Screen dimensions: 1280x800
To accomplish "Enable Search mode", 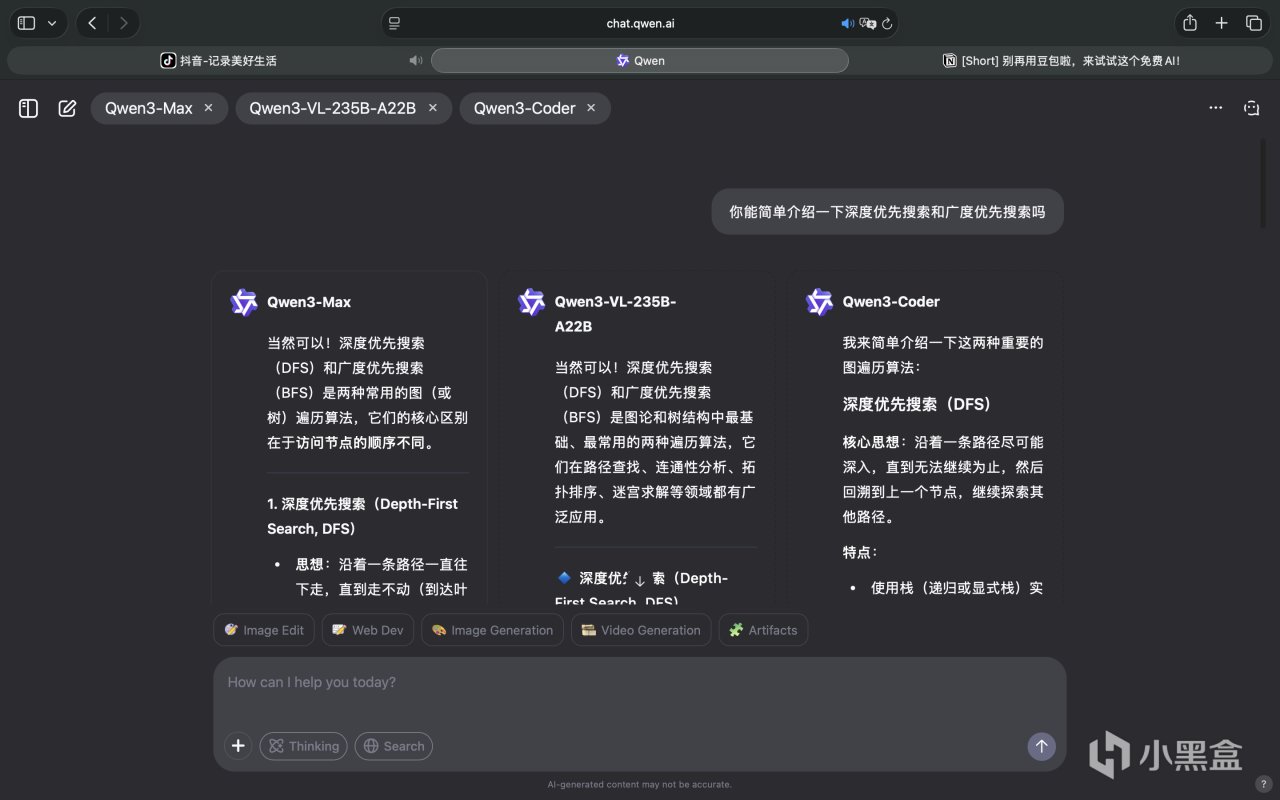I will point(393,746).
